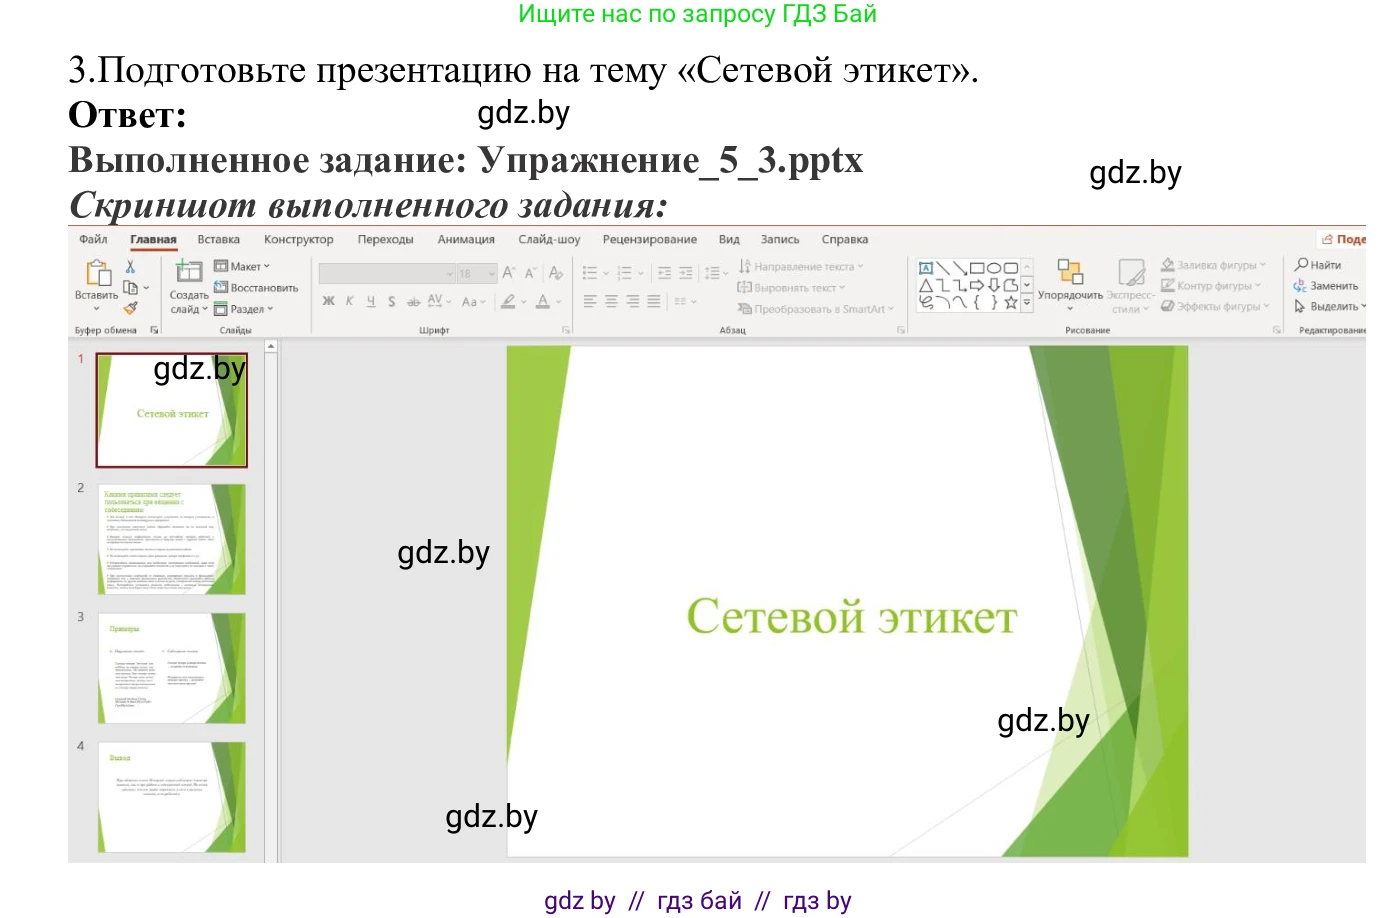Expand the shapes gallery more arrow
Viewport: 1398px width, 918px height.
[x=1026, y=302]
